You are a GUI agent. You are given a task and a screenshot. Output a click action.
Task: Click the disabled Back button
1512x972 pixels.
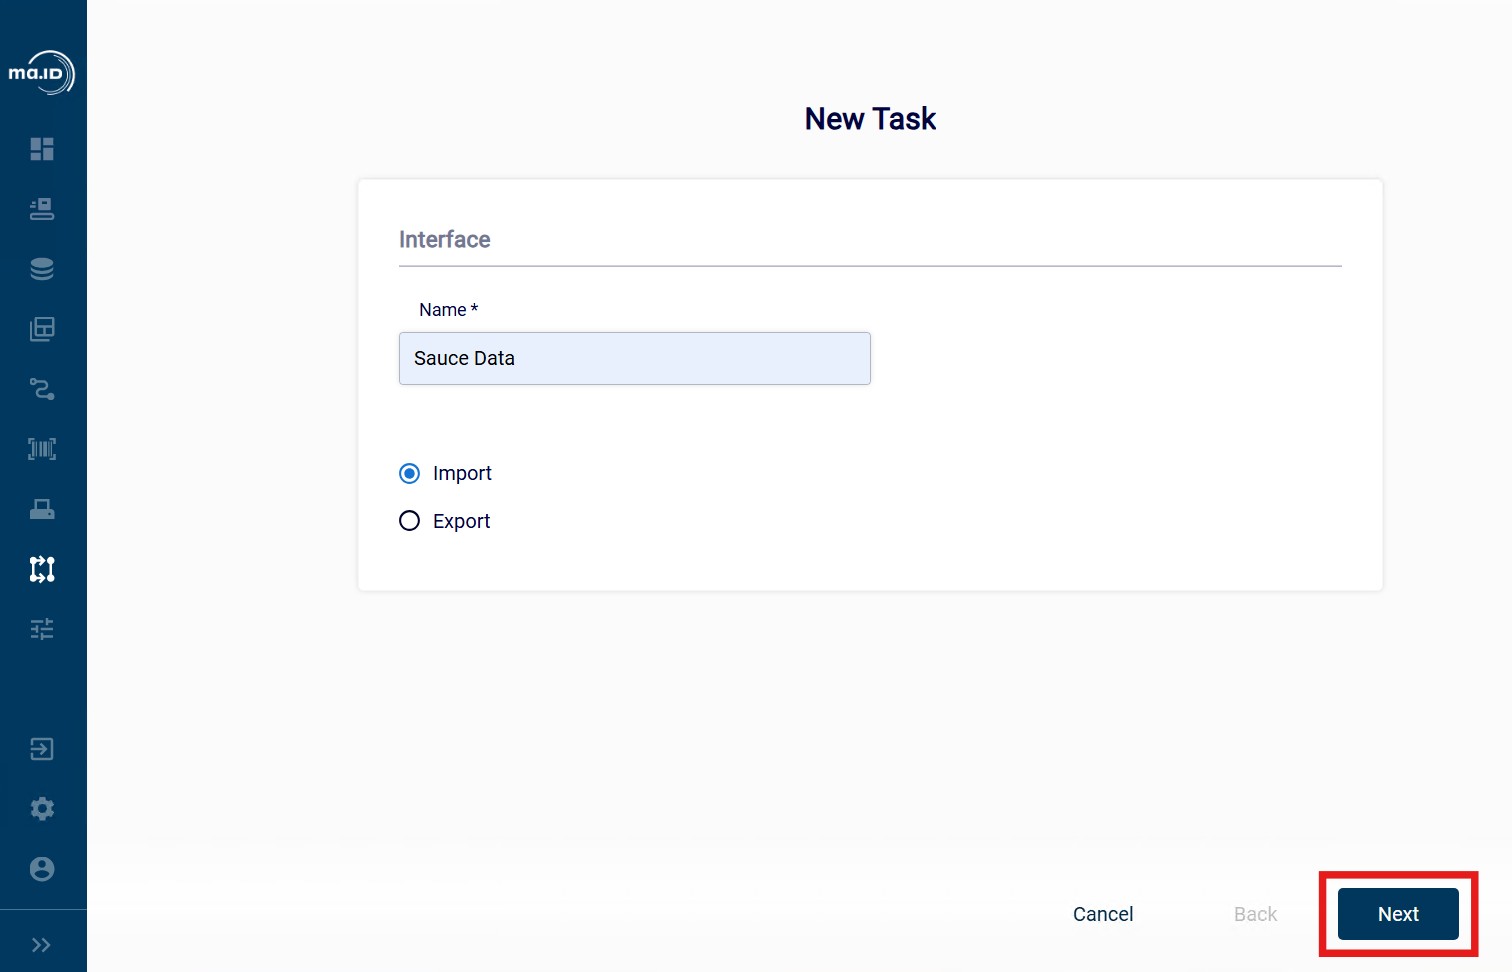[x=1255, y=914]
